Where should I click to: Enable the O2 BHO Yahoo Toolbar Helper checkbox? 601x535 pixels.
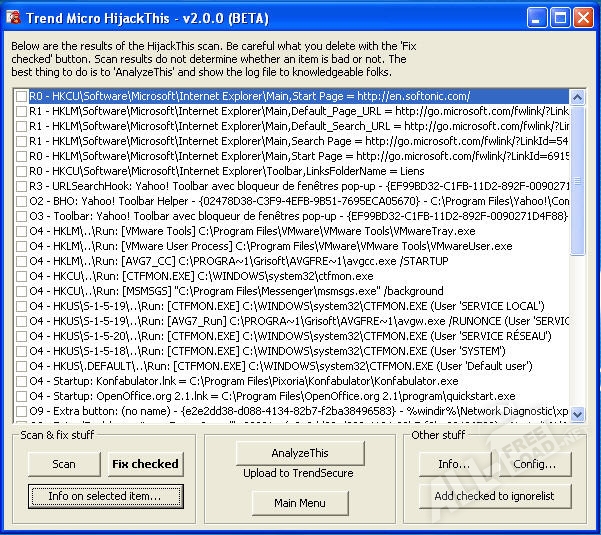pos(21,201)
